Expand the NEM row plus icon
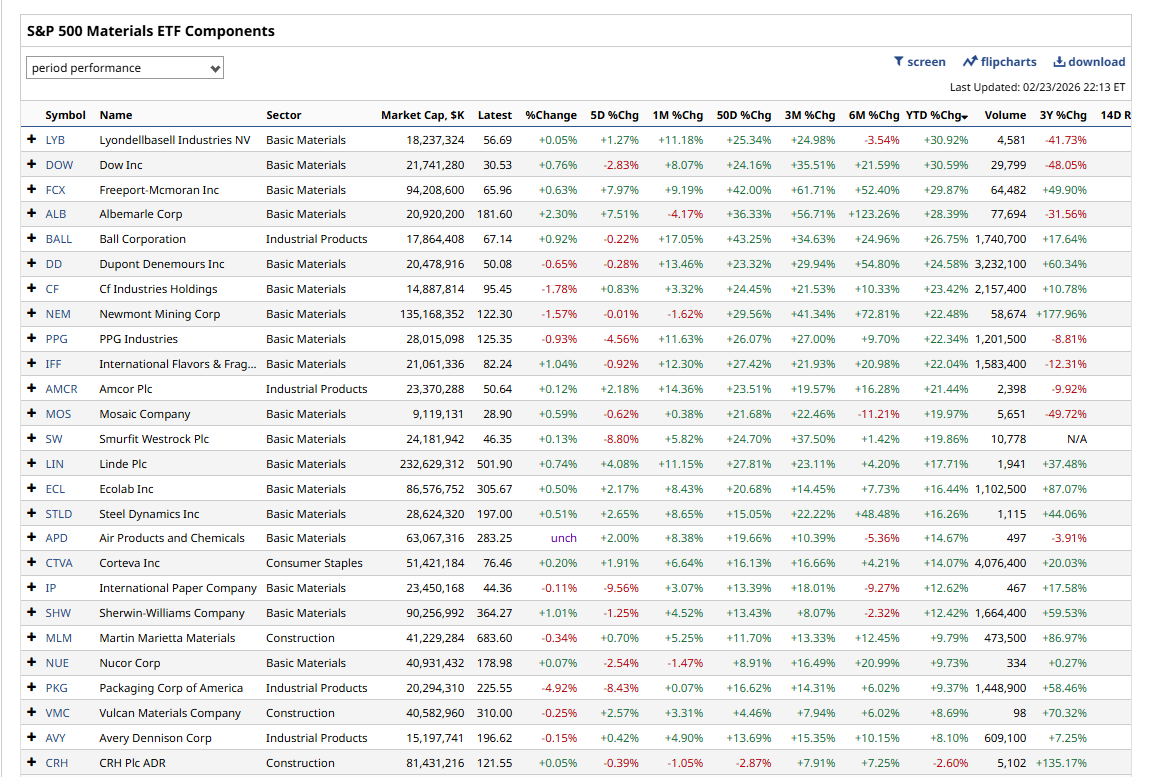This screenshot has width=1159, height=777. pos(32,314)
